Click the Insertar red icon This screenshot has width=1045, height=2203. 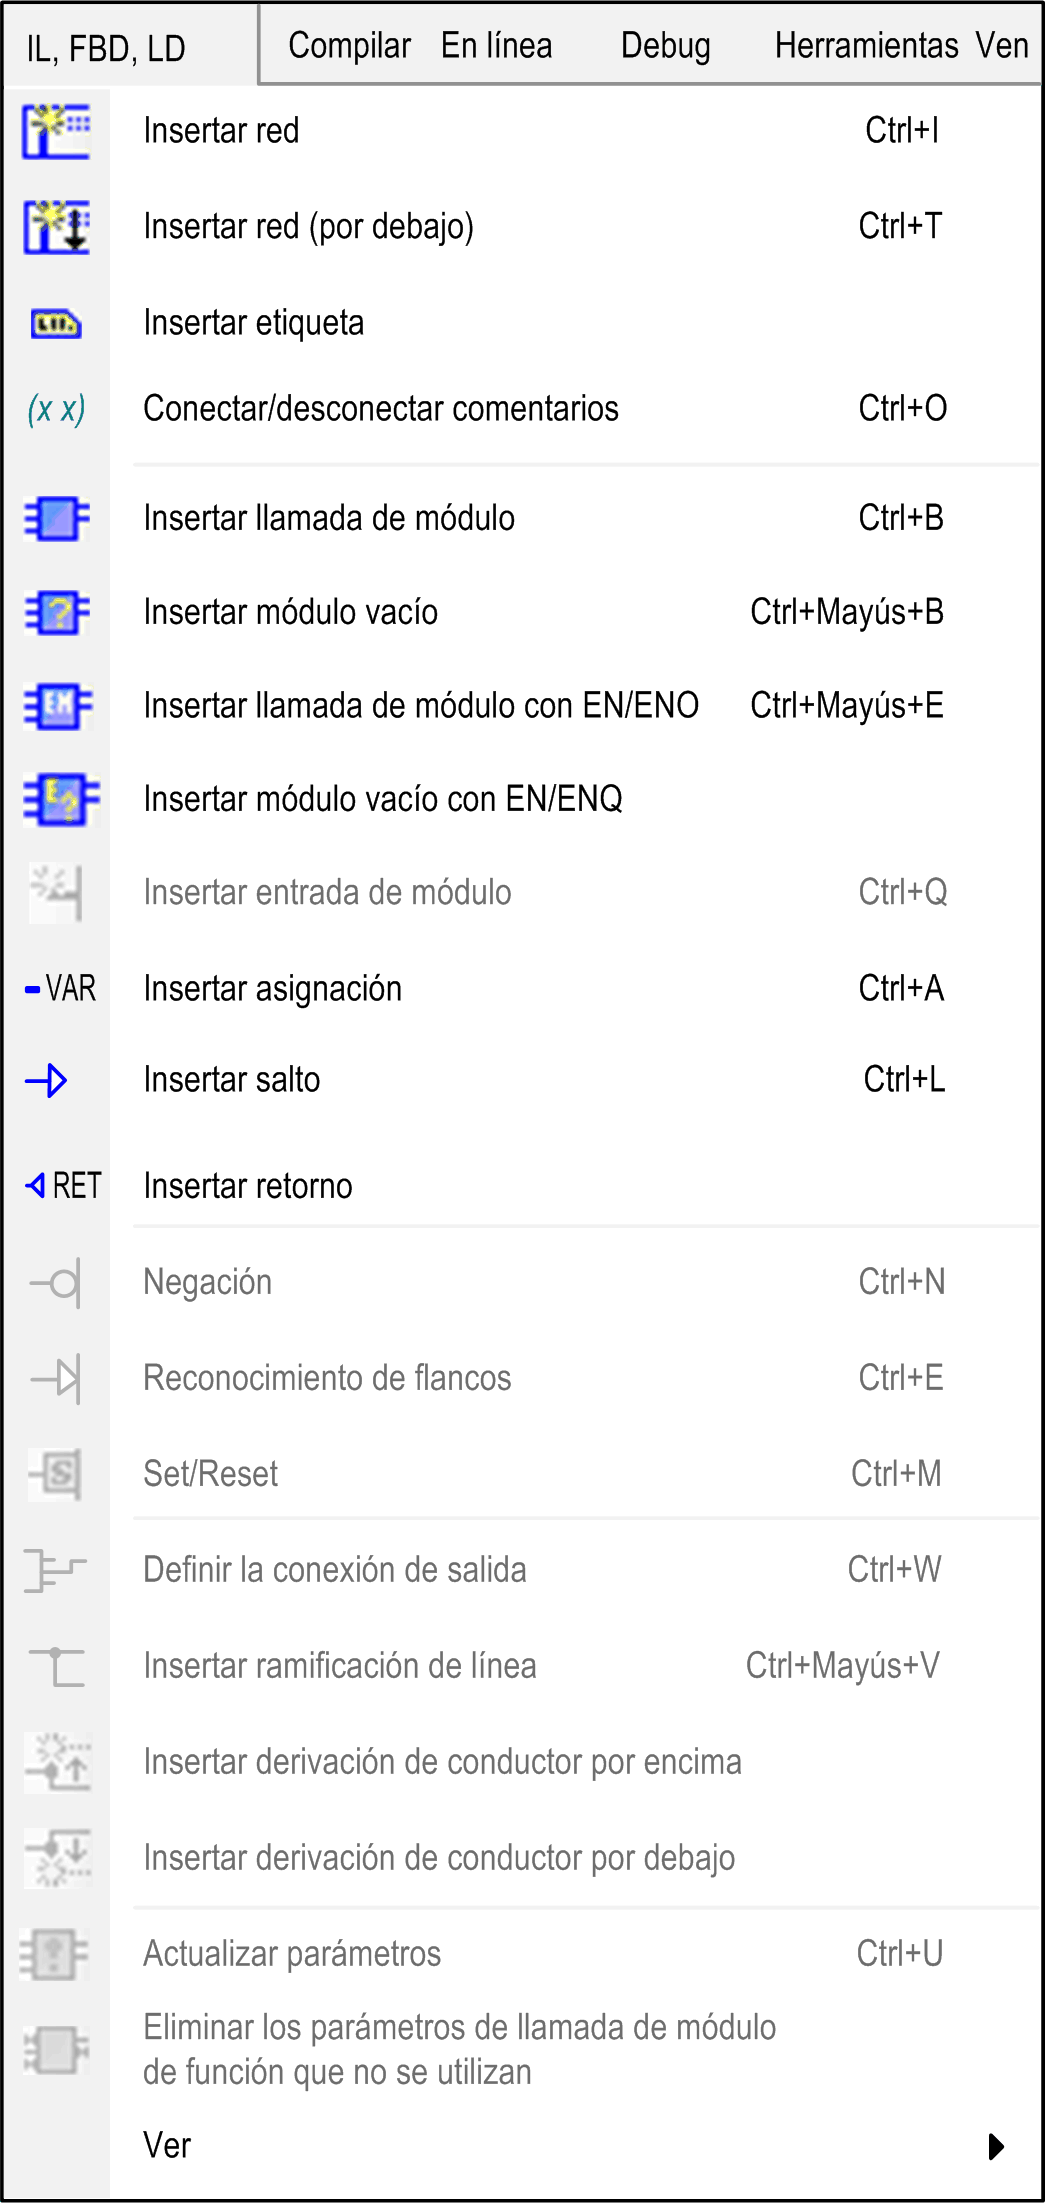(57, 131)
